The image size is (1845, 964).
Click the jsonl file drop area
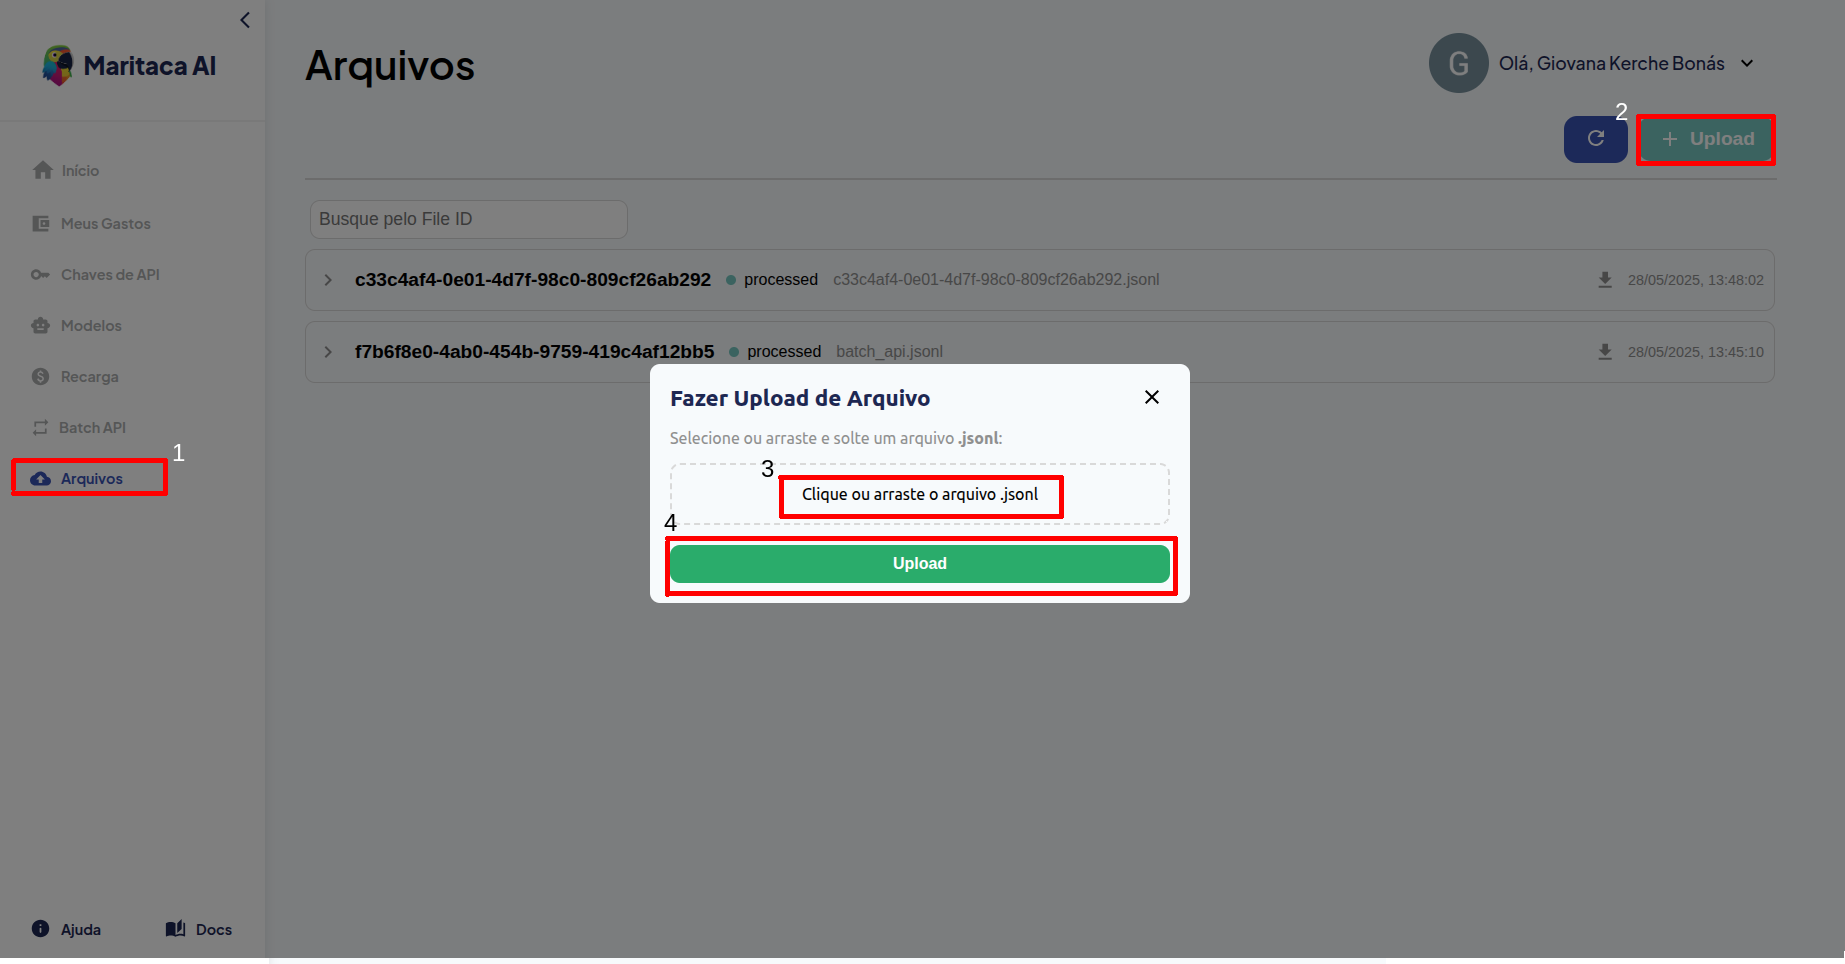[920, 494]
